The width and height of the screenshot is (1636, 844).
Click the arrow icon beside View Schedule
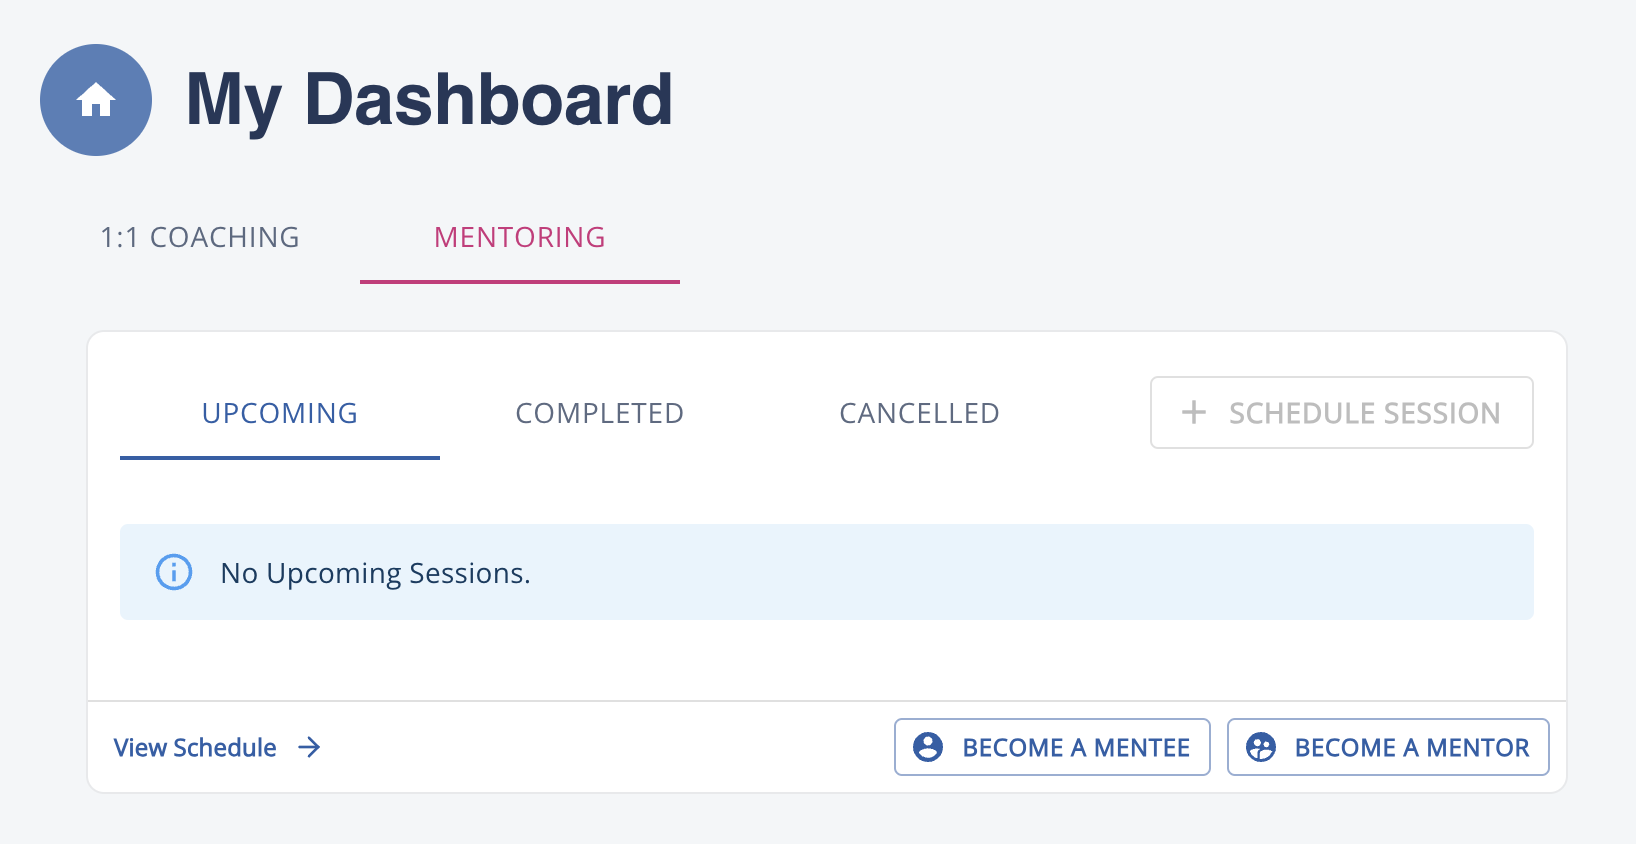click(x=309, y=747)
